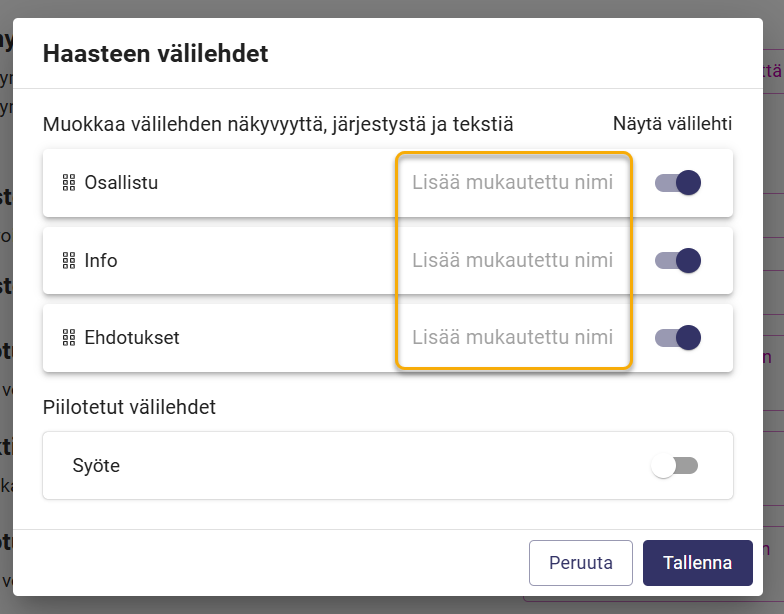784x614 pixels.
Task: Grab the drag handle beside Osallistu
Action: pos(69,183)
